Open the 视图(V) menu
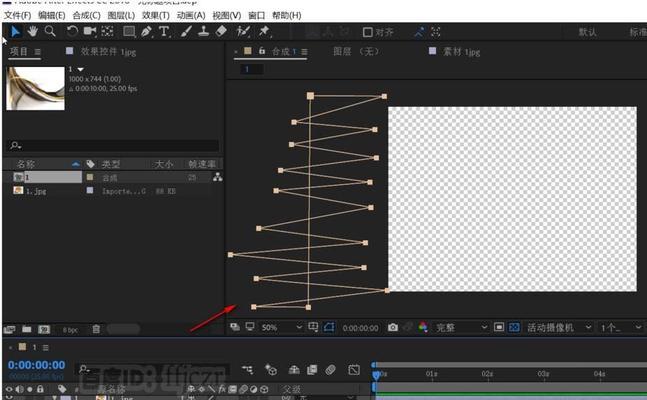The width and height of the screenshot is (647, 400). coord(227,16)
